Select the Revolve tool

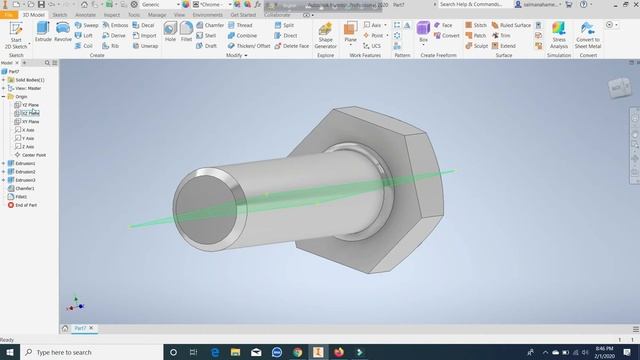(62, 32)
